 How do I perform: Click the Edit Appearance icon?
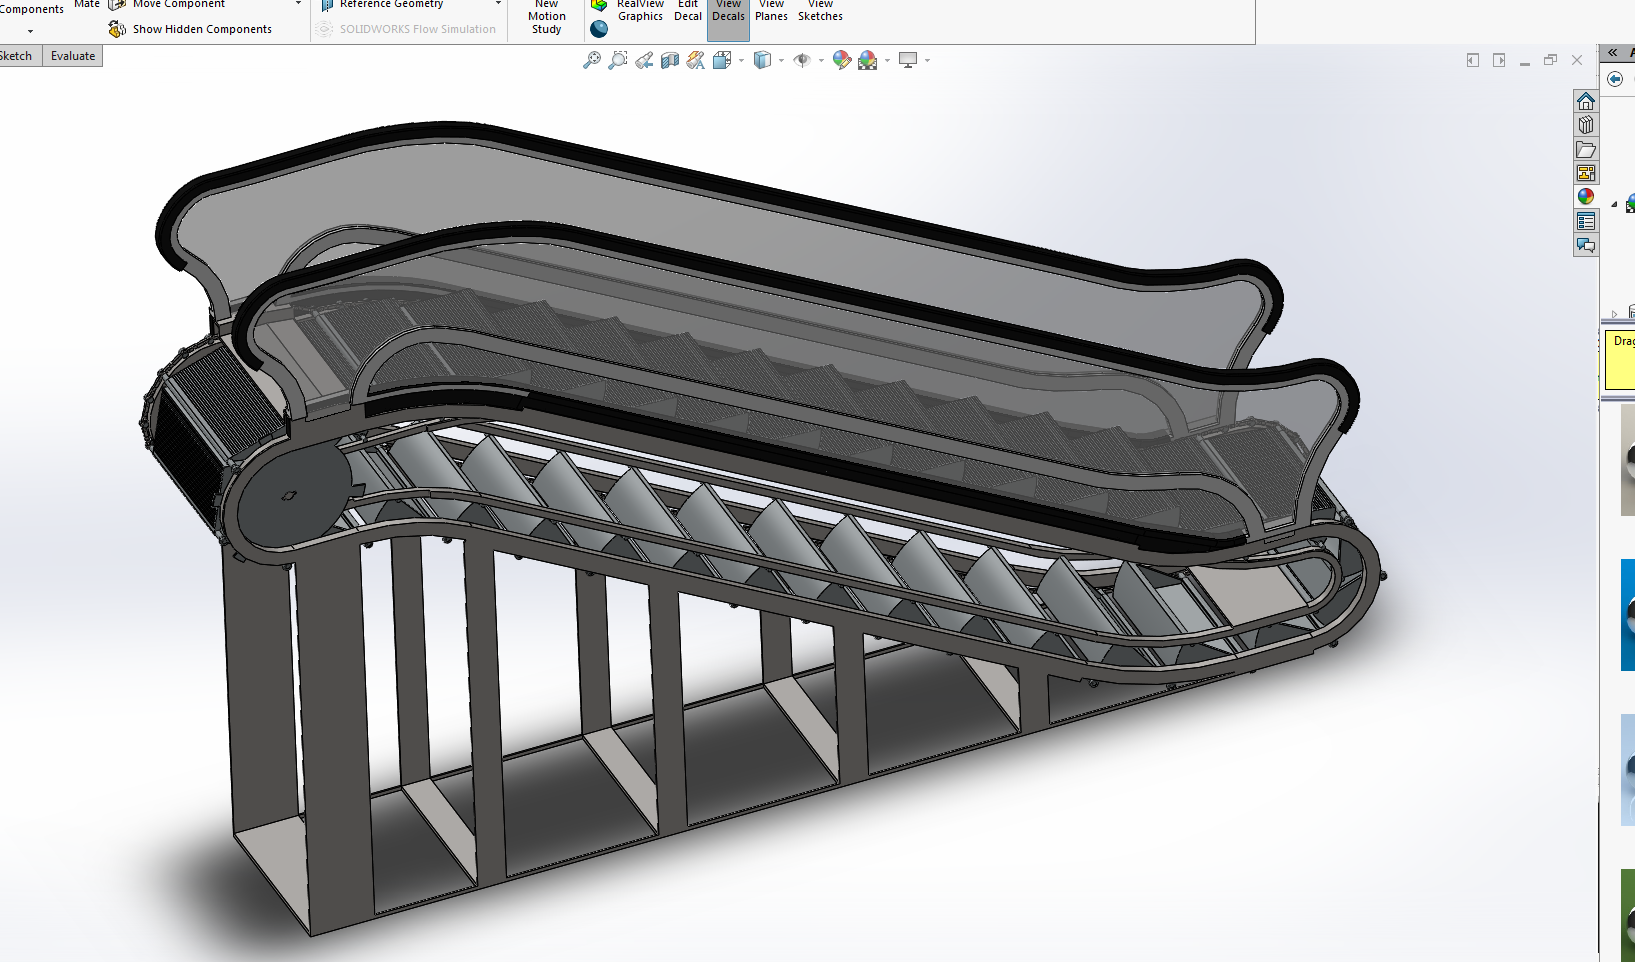point(842,60)
